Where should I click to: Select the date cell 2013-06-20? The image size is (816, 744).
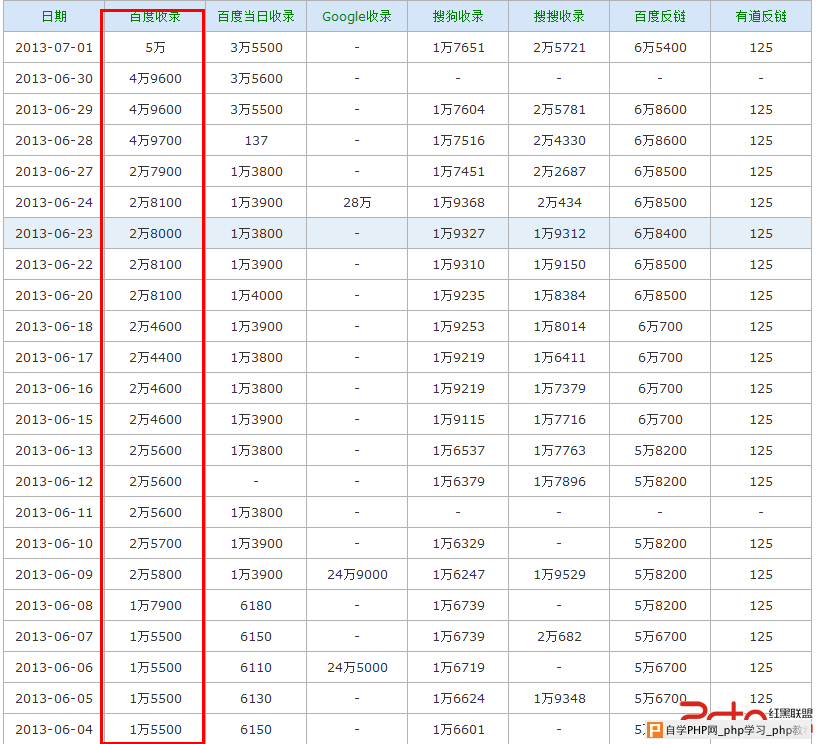[x=54, y=296]
